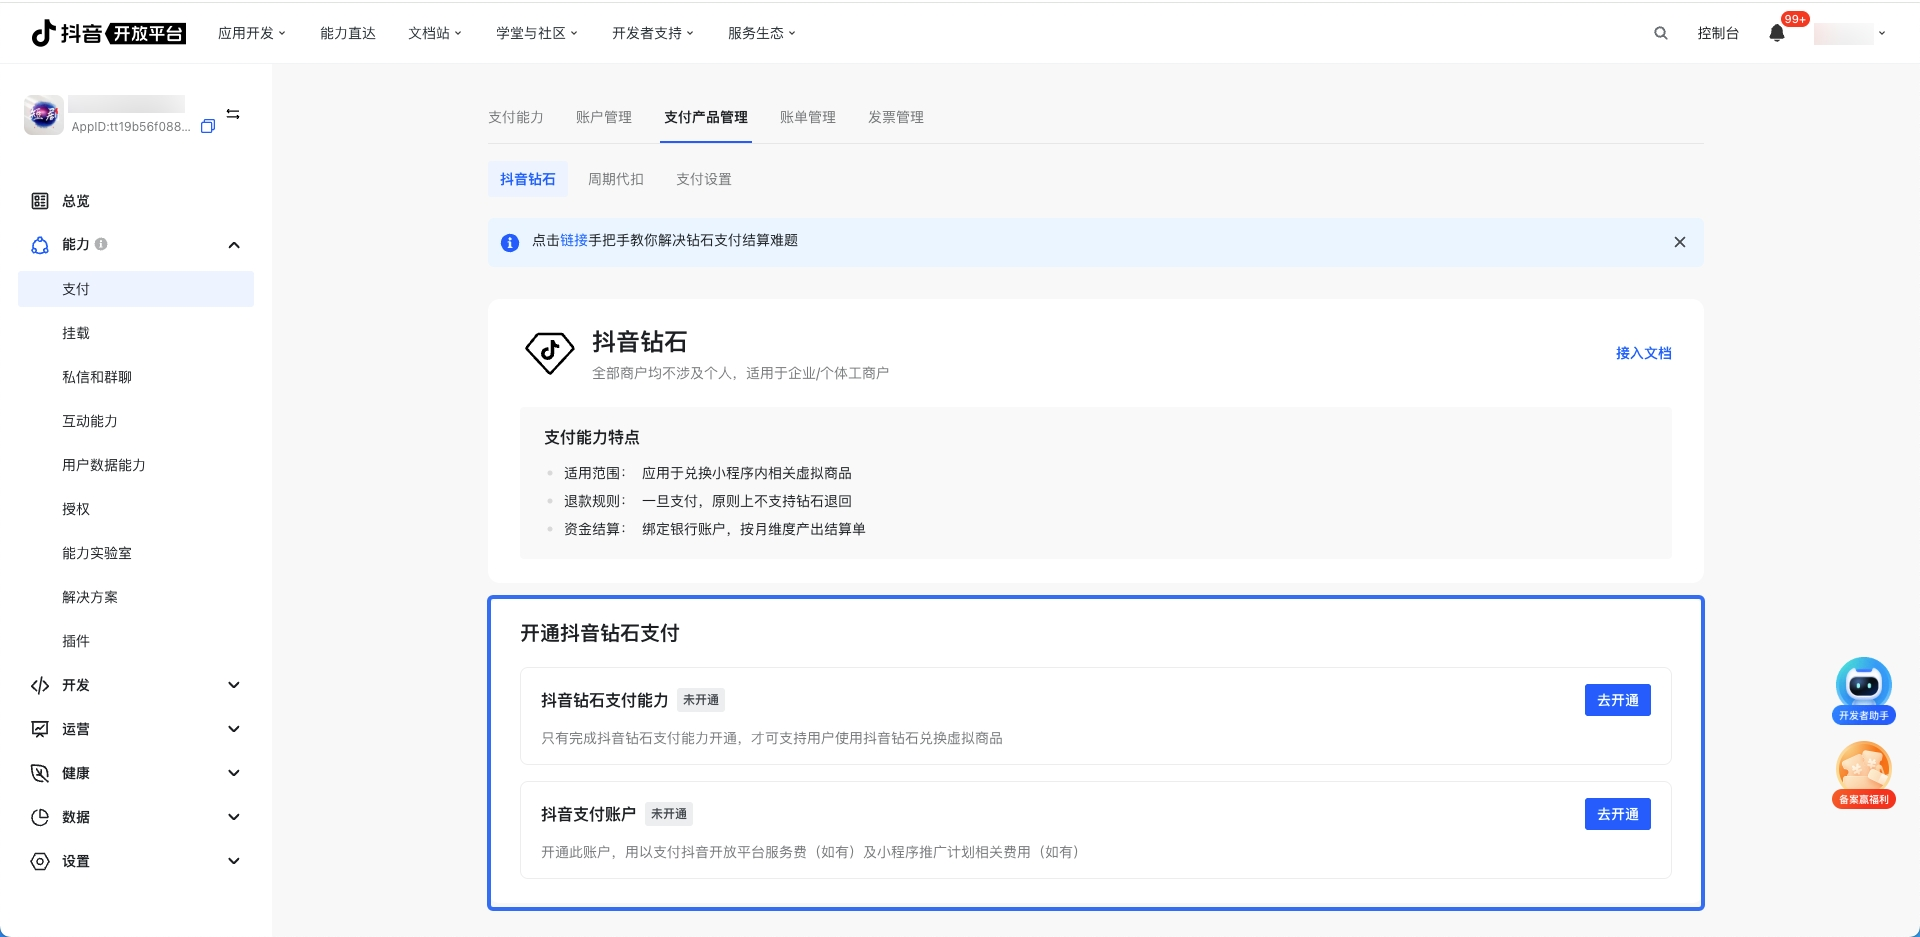Click the 未开通 badge beside 抖音支付账户
This screenshot has height=937, width=1920.
click(669, 814)
